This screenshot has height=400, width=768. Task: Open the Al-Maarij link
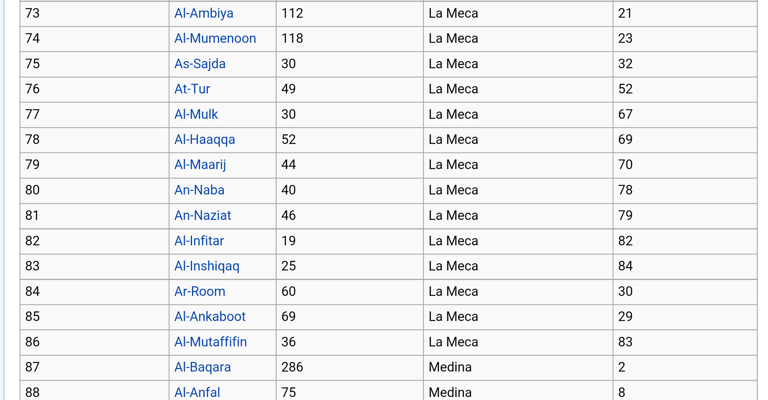(200, 165)
